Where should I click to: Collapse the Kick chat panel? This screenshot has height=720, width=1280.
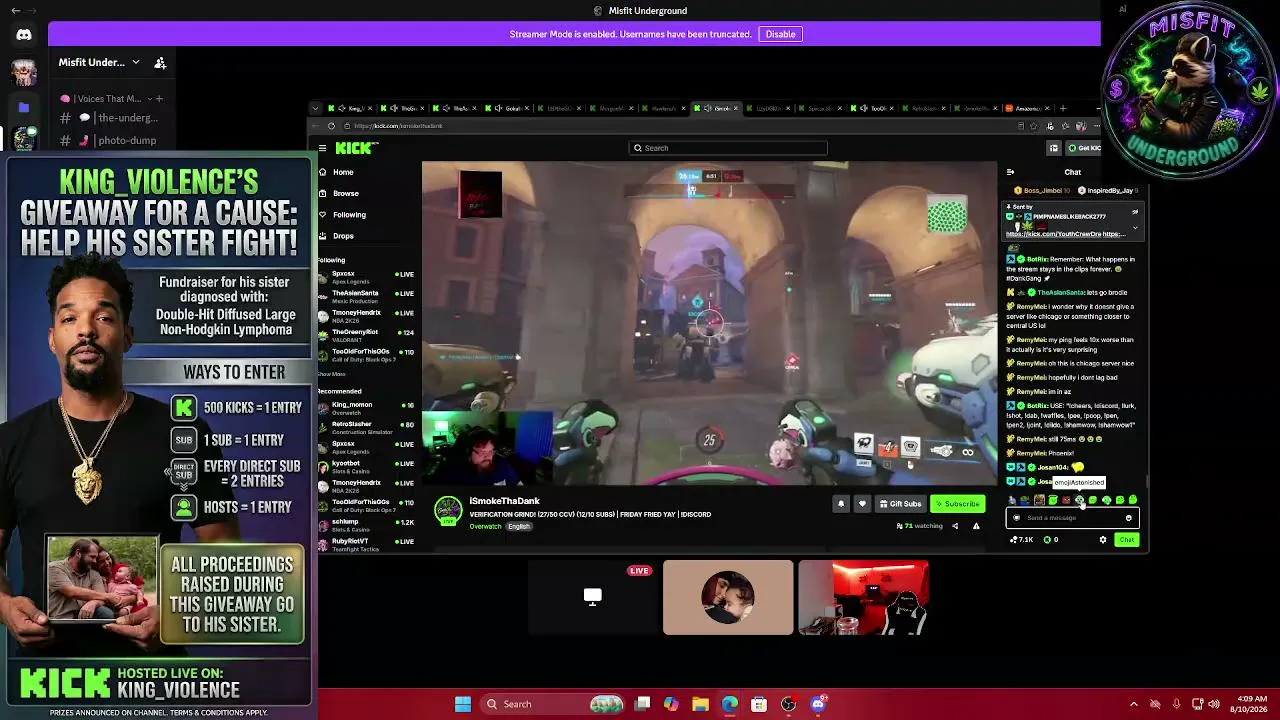click(1010, 172)
